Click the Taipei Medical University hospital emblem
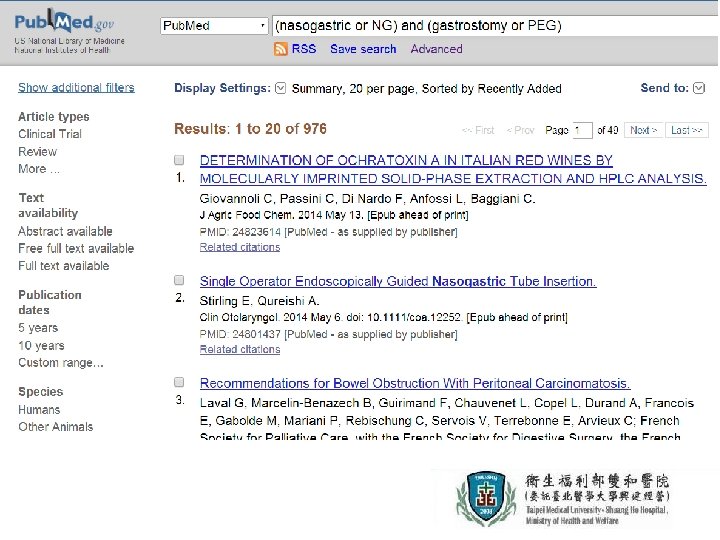 point(486,498)
